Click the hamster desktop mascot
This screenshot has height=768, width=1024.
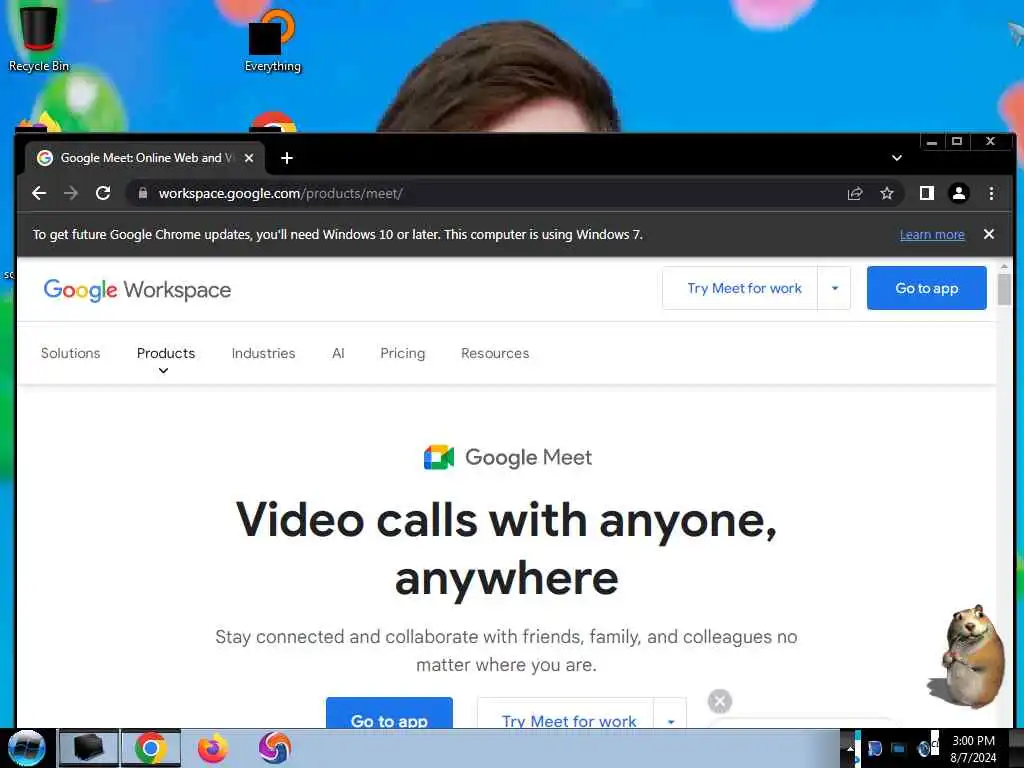(x=968, y=657)
